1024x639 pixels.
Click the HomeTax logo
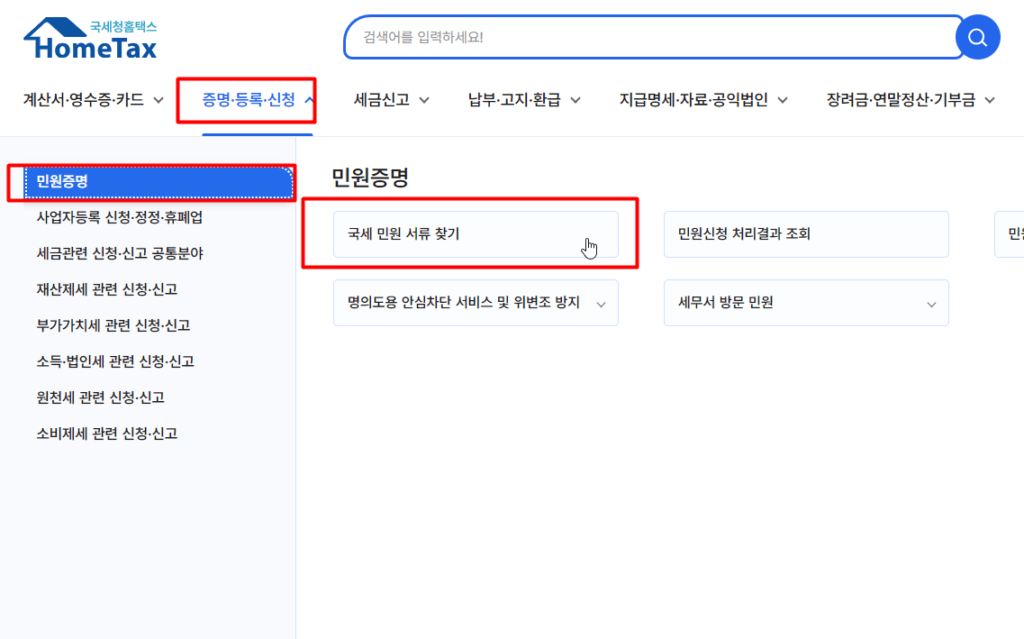[90, 39]
